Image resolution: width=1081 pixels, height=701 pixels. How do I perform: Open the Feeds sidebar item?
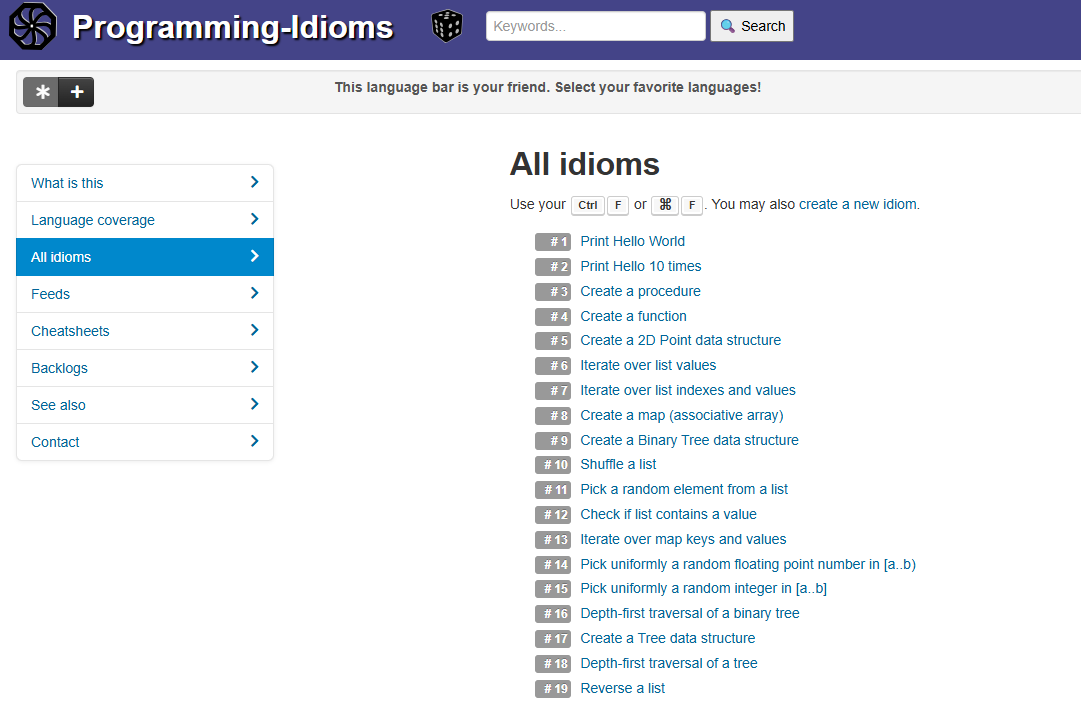point(145,294)
